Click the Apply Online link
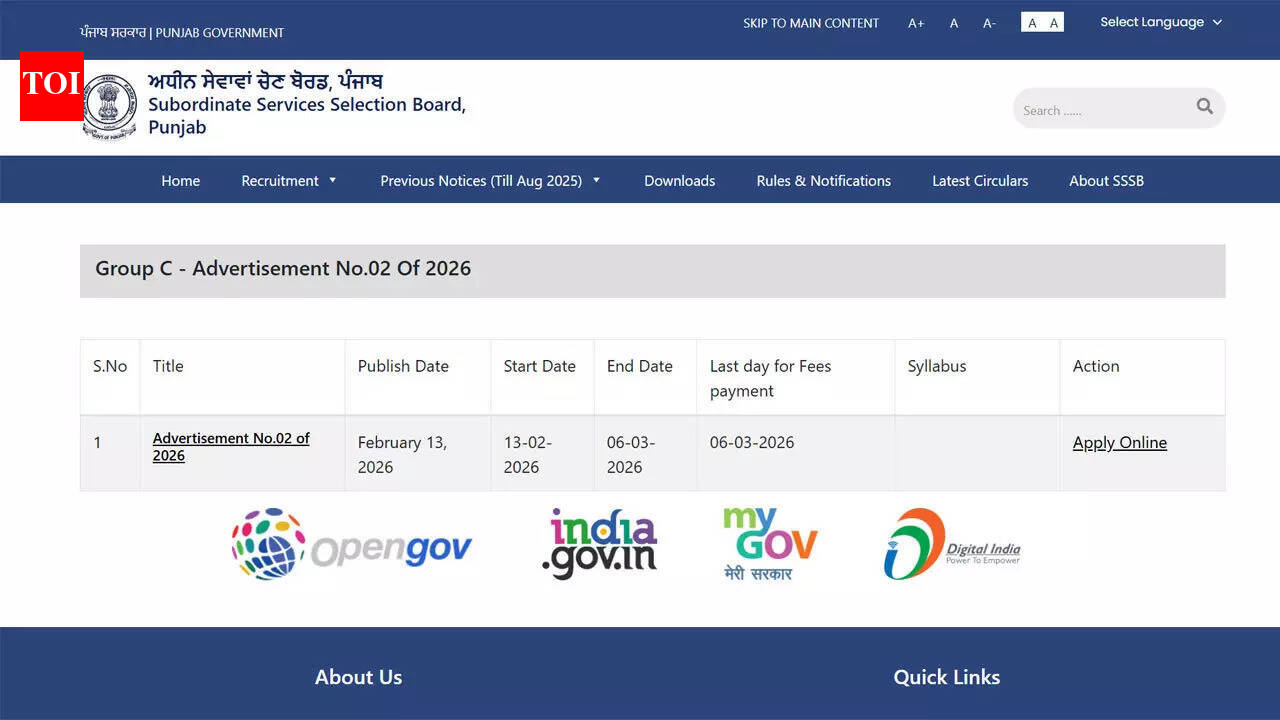The image size is (1280, 720). (x=1119, y=442)
